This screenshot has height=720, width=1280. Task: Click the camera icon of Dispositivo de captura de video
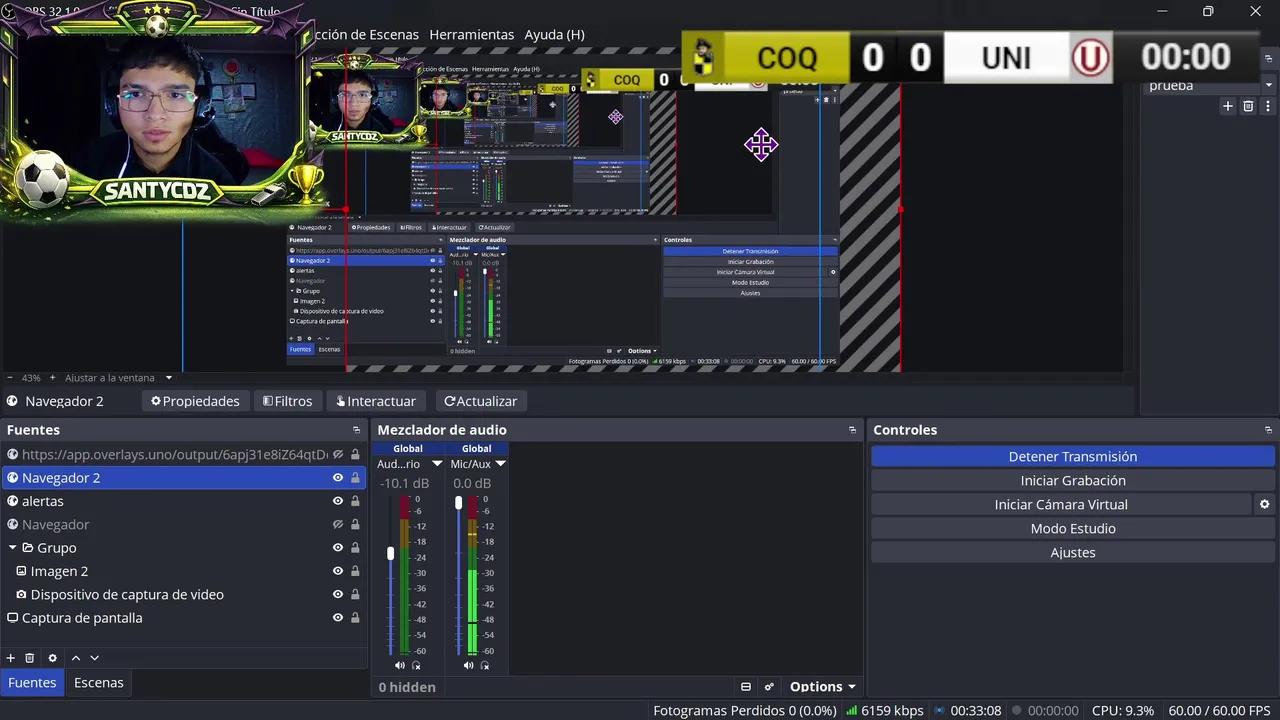click(x=21, y=595)
